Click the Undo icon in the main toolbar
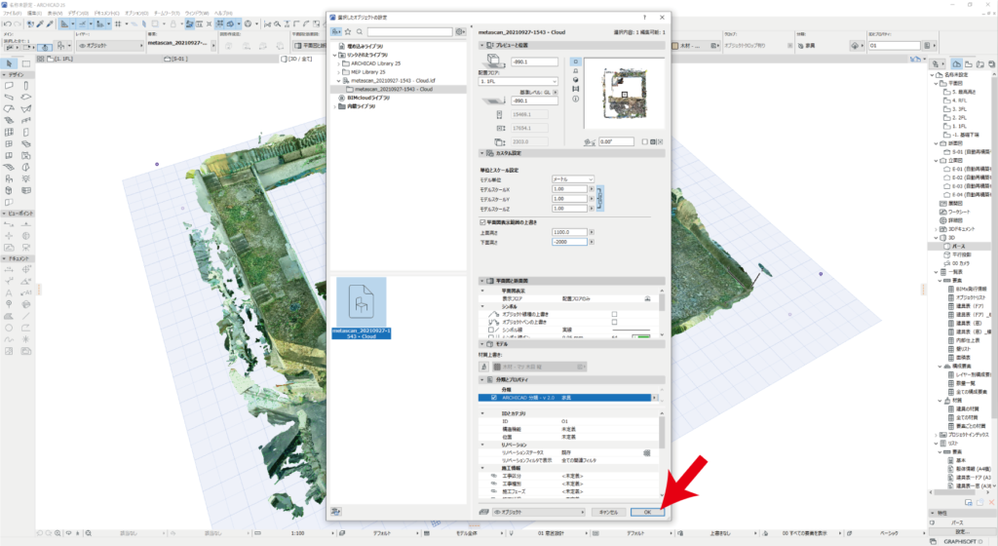This screenshot has height=546, width=998. coord(7,24)
